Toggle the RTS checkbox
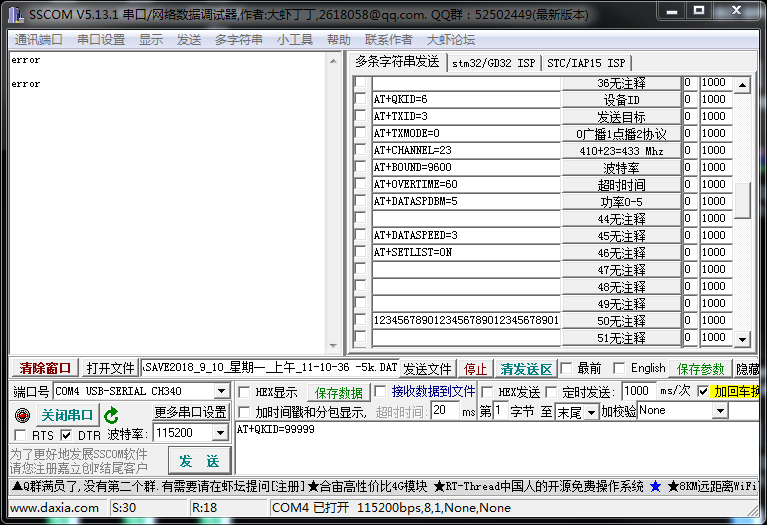Screen dimensions: 767x525 21,434
